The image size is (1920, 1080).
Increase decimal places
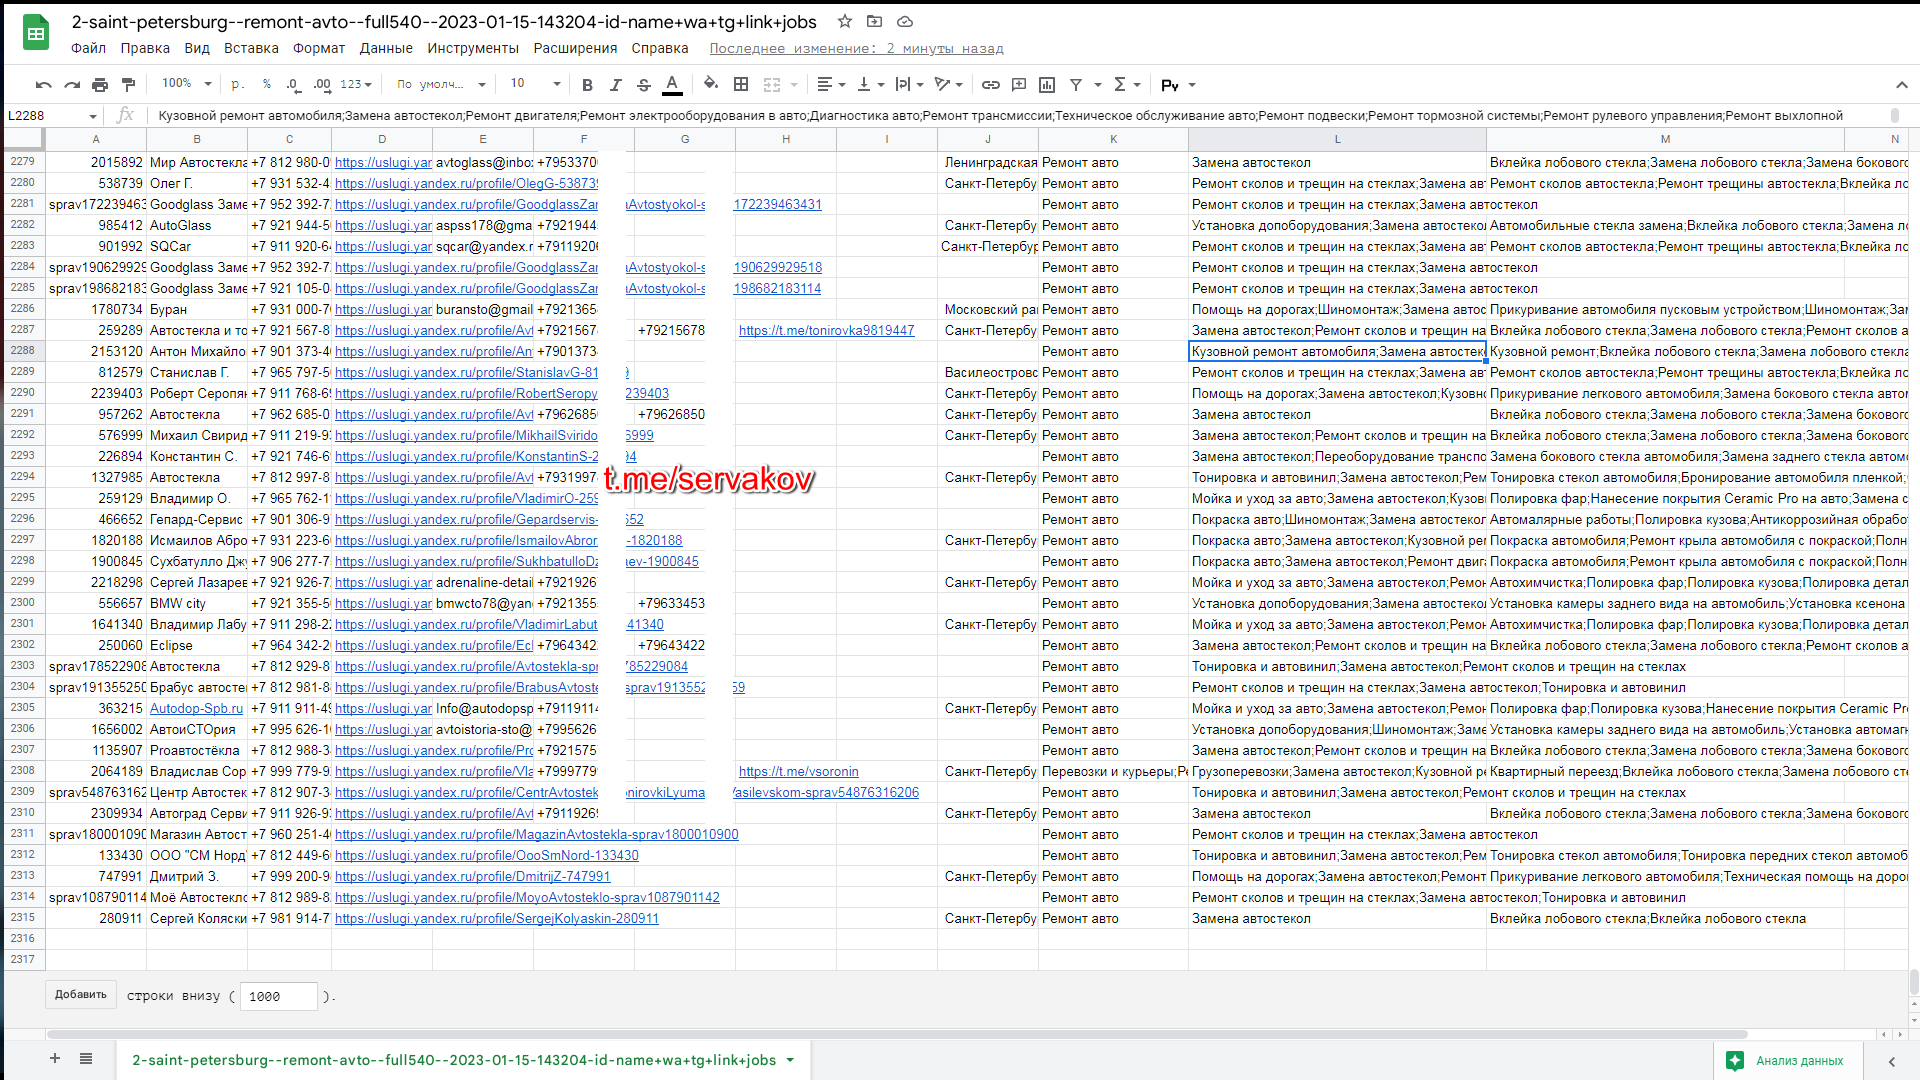click(322, 85)
